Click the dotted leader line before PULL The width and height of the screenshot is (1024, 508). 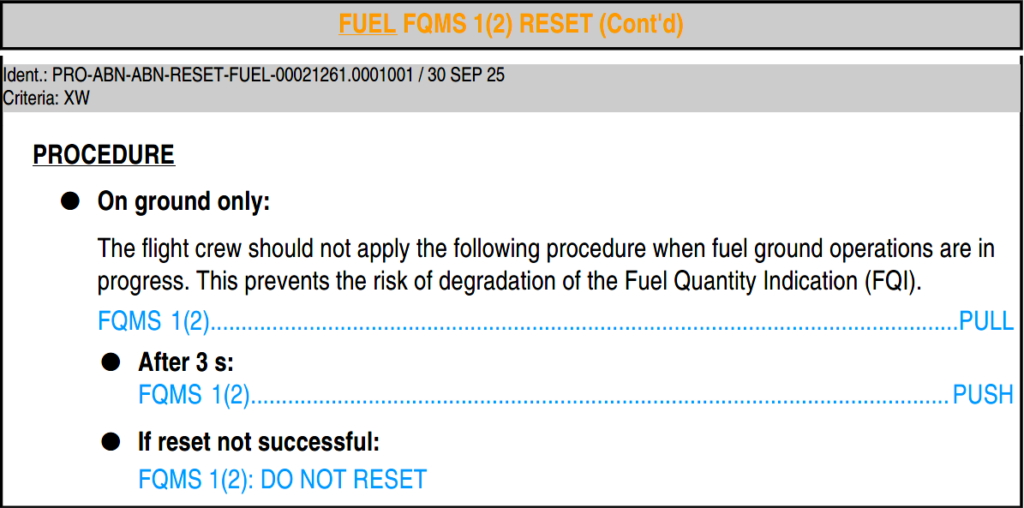pyautogui.click(x=585, y=326)
